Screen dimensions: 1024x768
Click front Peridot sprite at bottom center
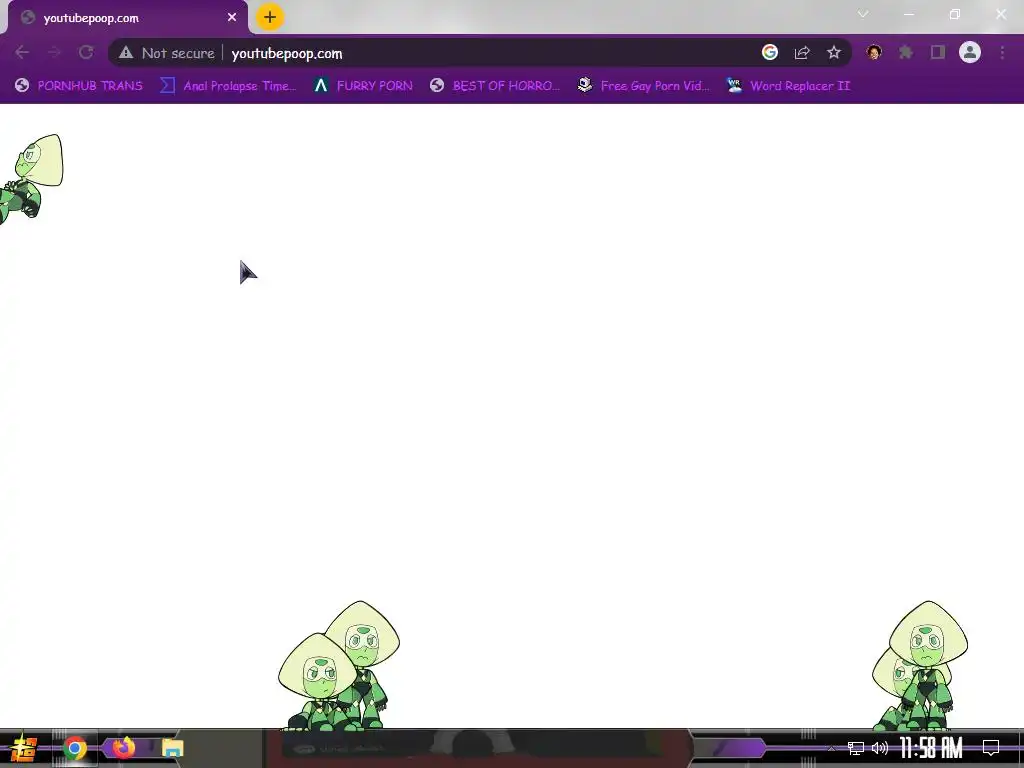pyautogui.click(x=318, y=681)
